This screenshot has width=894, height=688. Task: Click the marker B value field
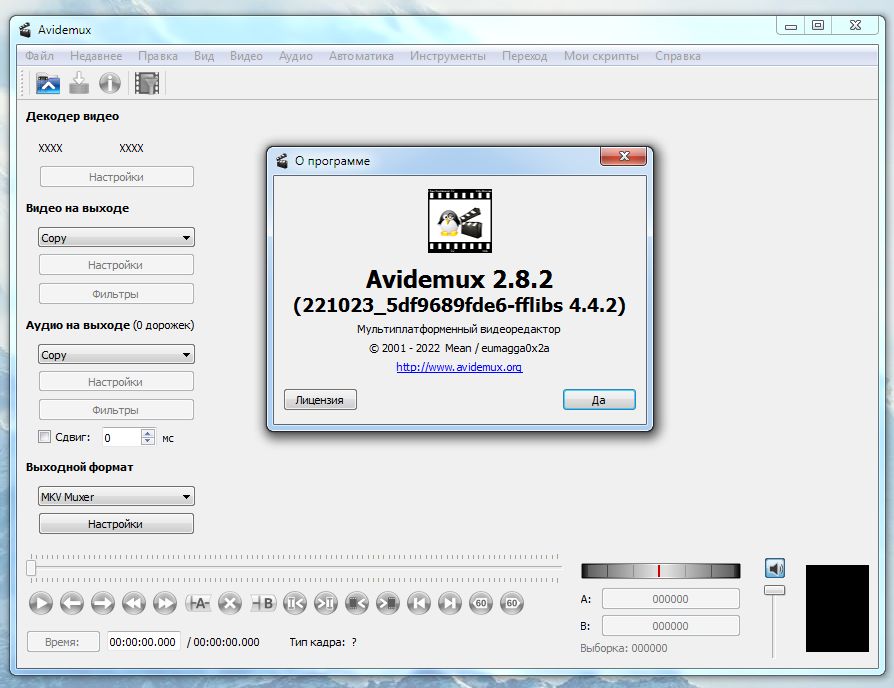[x=670, y=625]
